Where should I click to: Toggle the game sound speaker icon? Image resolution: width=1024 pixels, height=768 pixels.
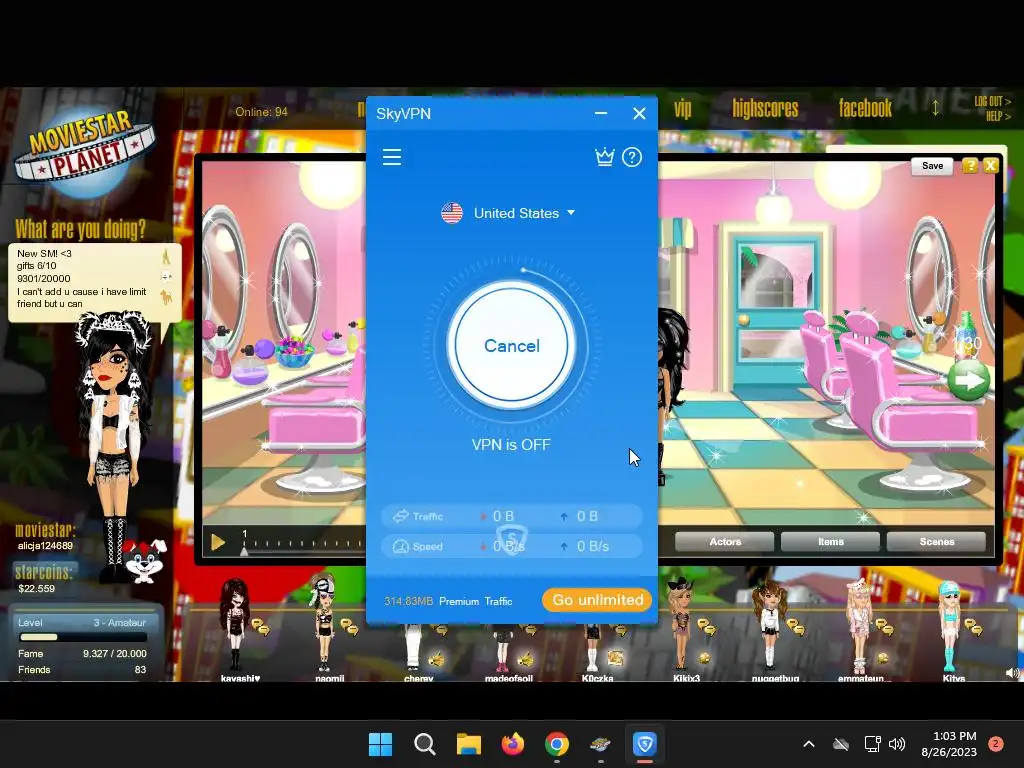1012,673
